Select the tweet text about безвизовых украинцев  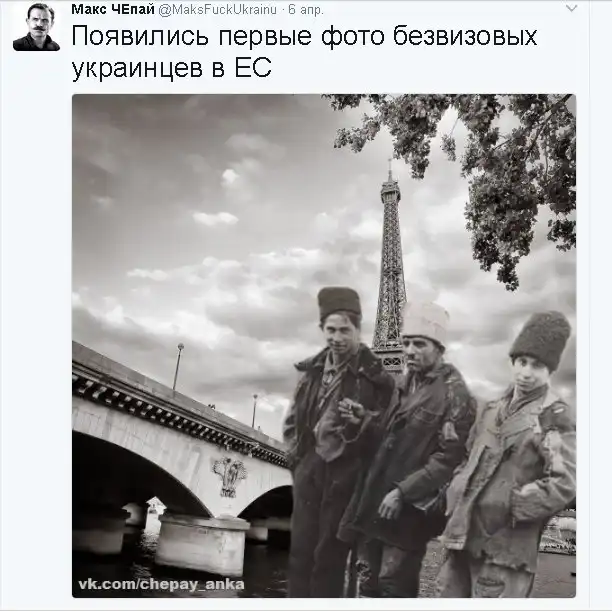pos(304,52)
